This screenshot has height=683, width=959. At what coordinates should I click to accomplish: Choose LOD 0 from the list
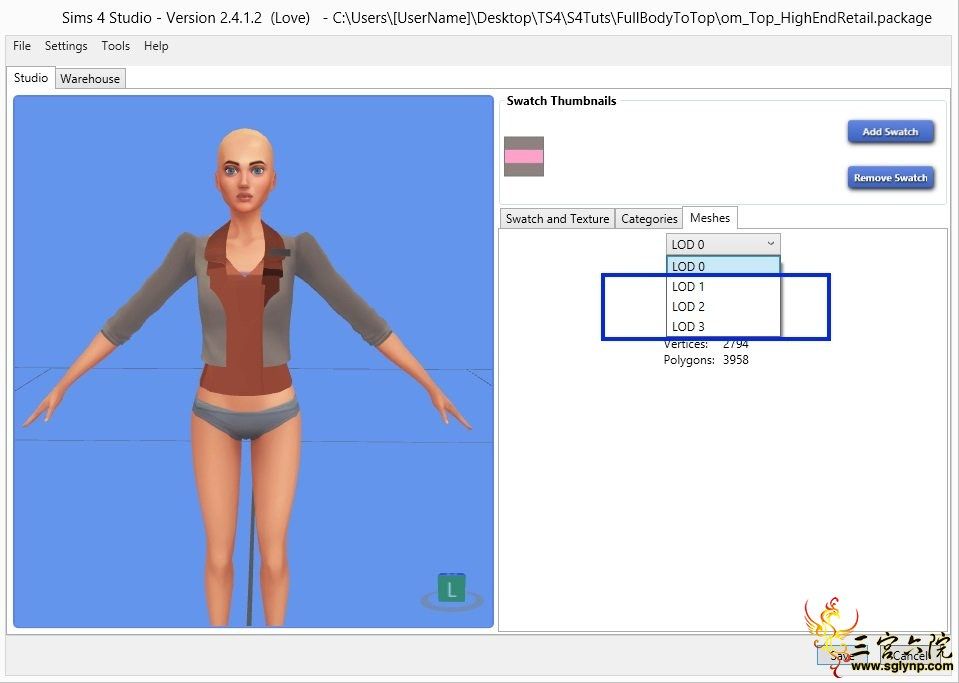pos(723,267)
